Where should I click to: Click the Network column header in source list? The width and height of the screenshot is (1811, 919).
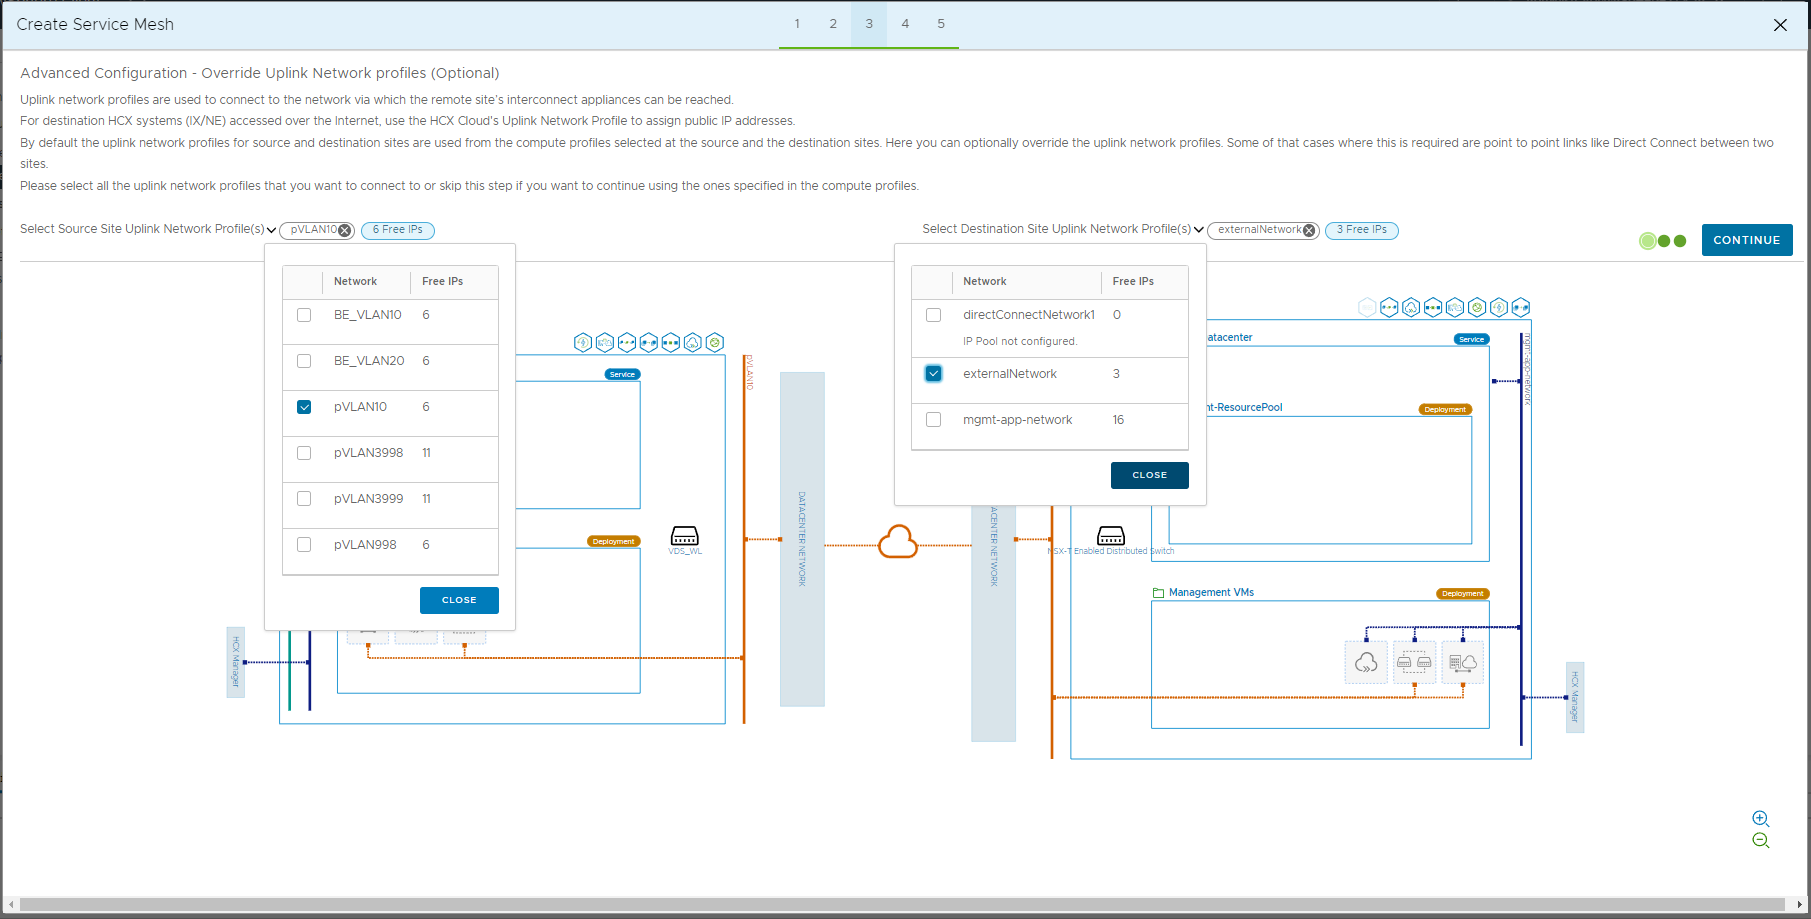point(355,282)
